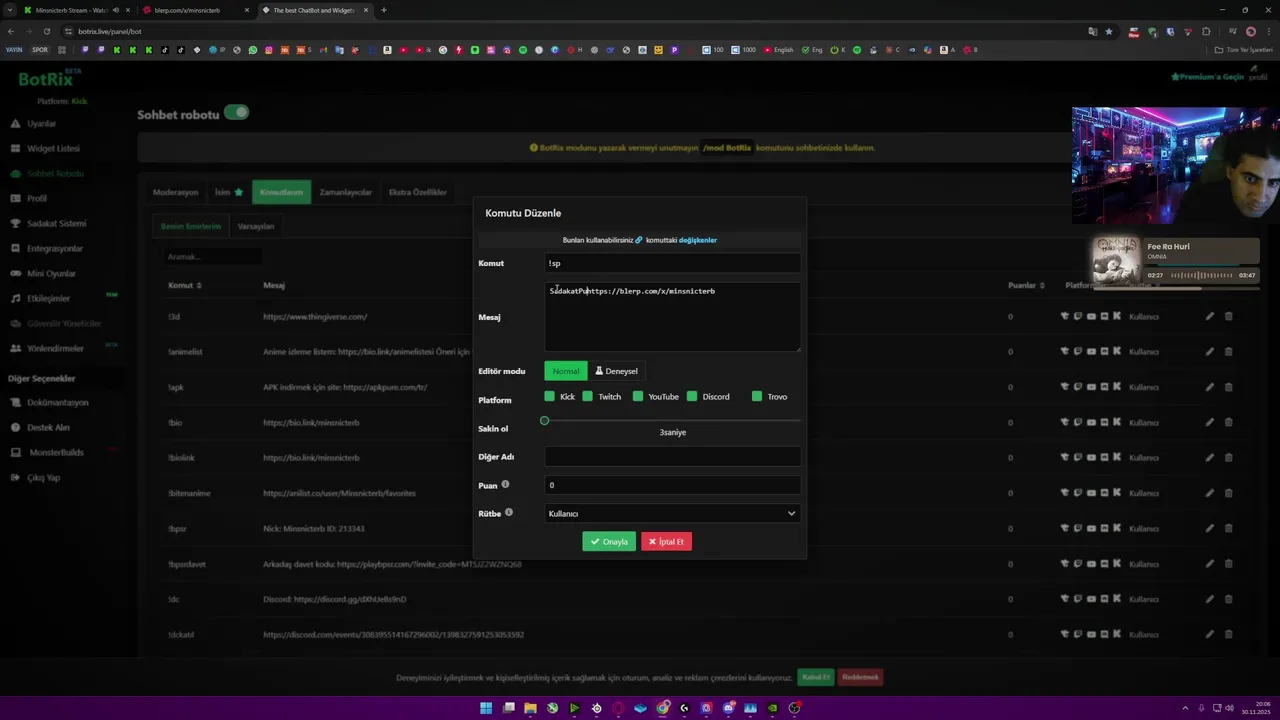Sort table by Puanlar column
The height and width of the screenshot is (720, 1280).
coord(1026,285)
